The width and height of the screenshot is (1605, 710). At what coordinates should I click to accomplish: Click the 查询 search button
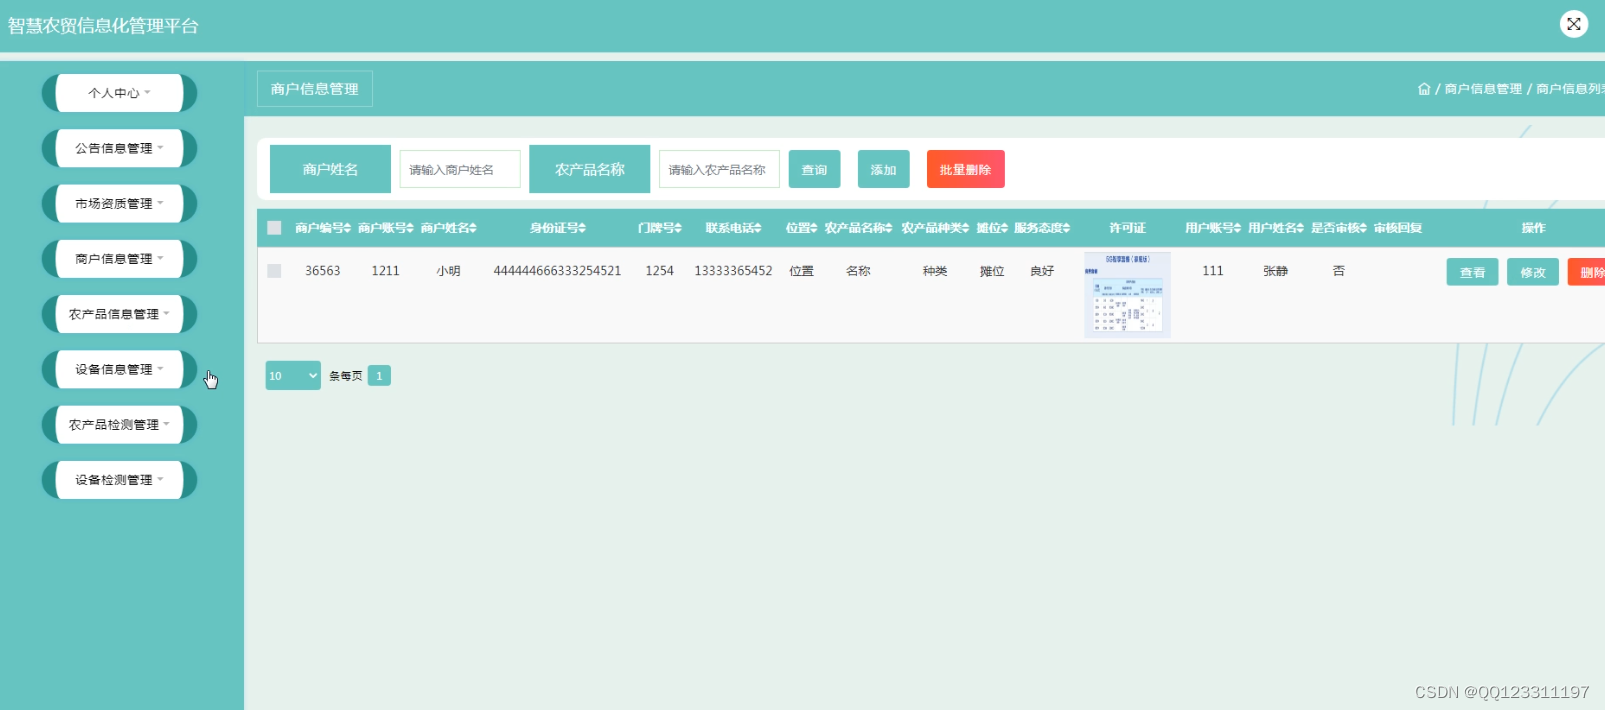click(x=815, y=169)
